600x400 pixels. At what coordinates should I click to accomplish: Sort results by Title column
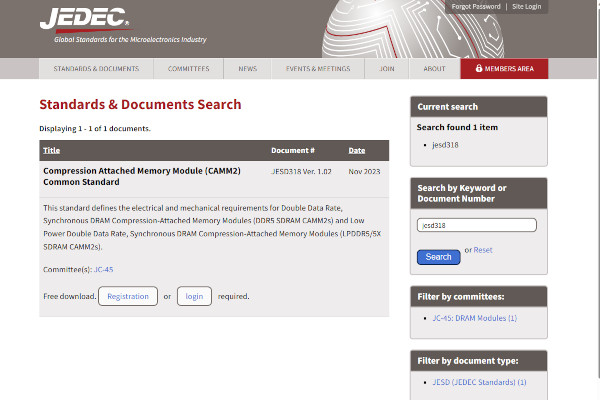[x=52, y=151]
